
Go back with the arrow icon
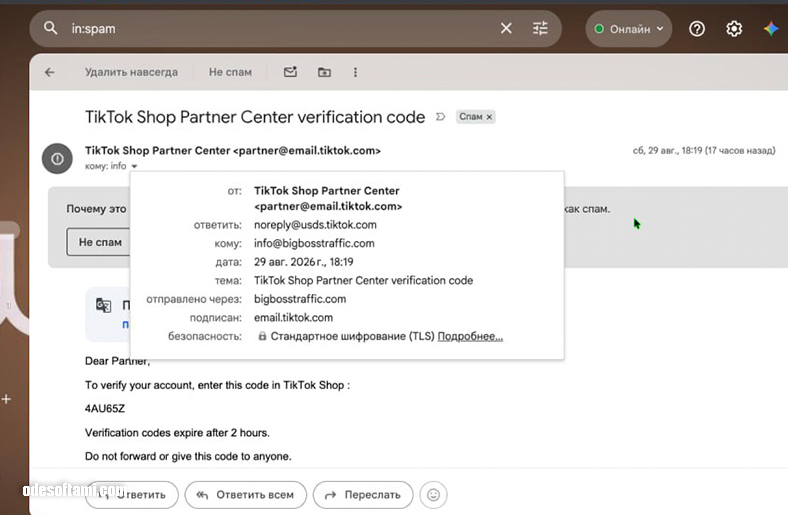[50, 72]
